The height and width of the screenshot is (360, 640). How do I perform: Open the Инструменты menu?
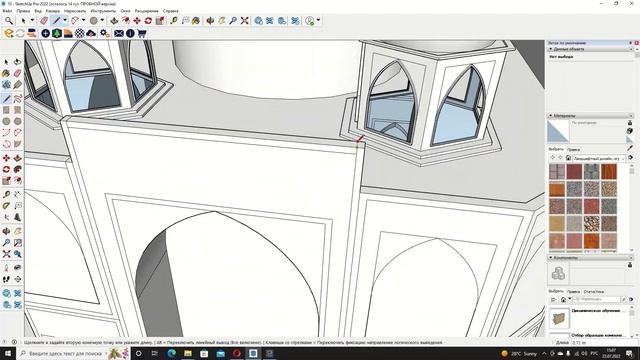[x=103, y=11]
